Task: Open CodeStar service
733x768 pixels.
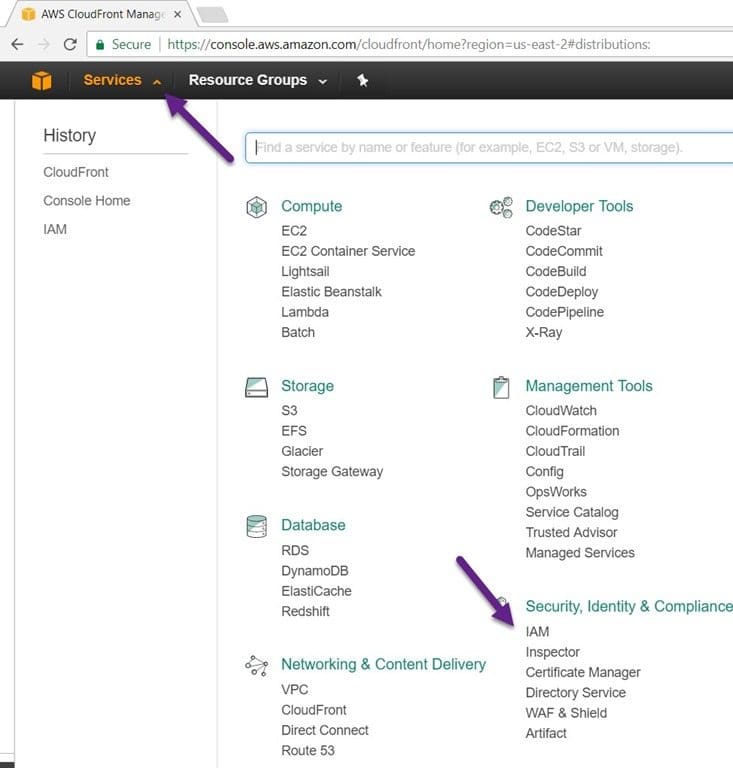Action: 553,231
